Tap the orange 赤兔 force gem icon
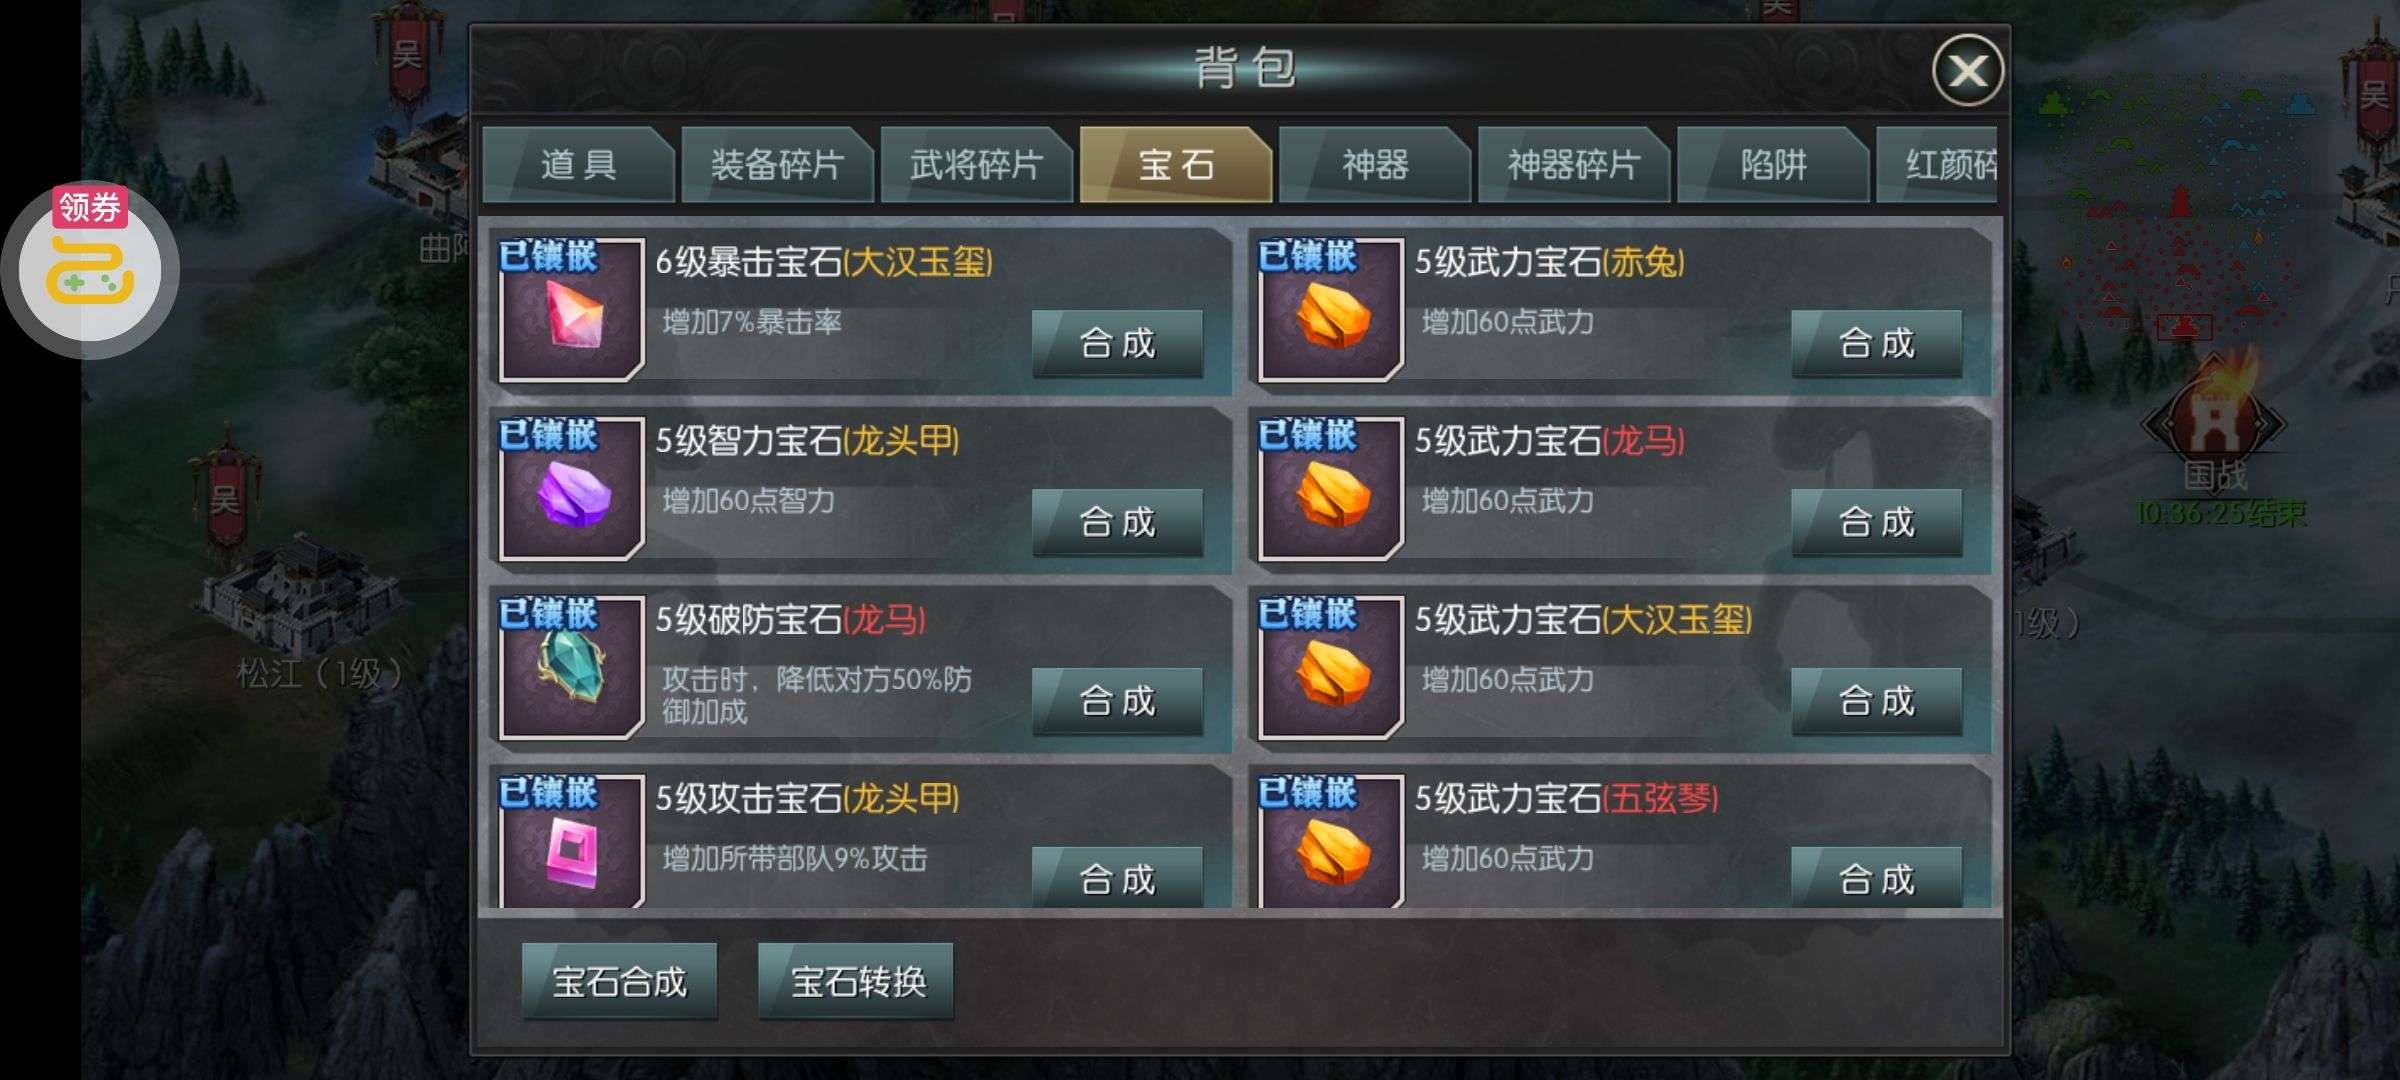 pyautogui.click(x=1331, y=310)
